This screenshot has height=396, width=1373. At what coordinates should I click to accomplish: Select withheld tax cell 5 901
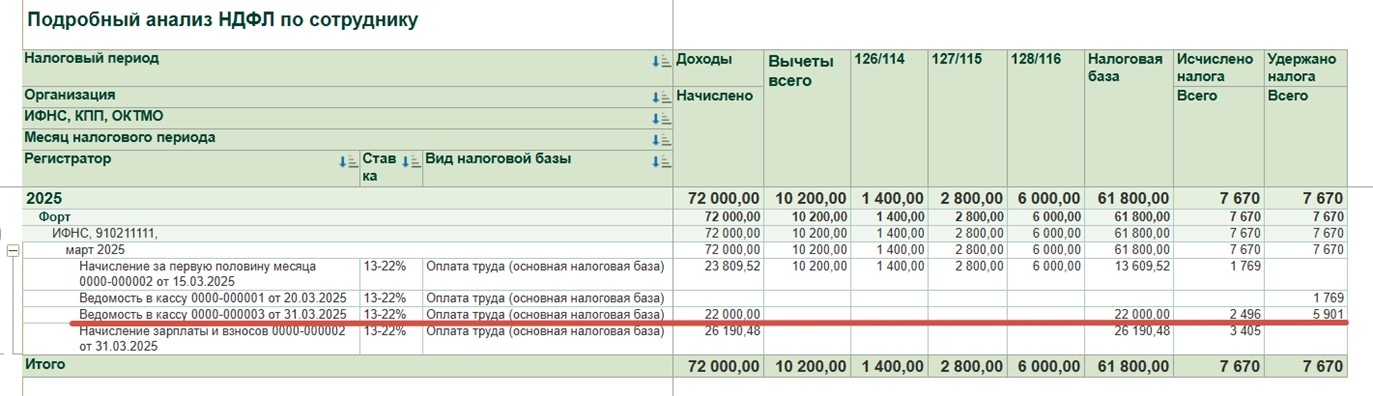[x=1327, y=314]
